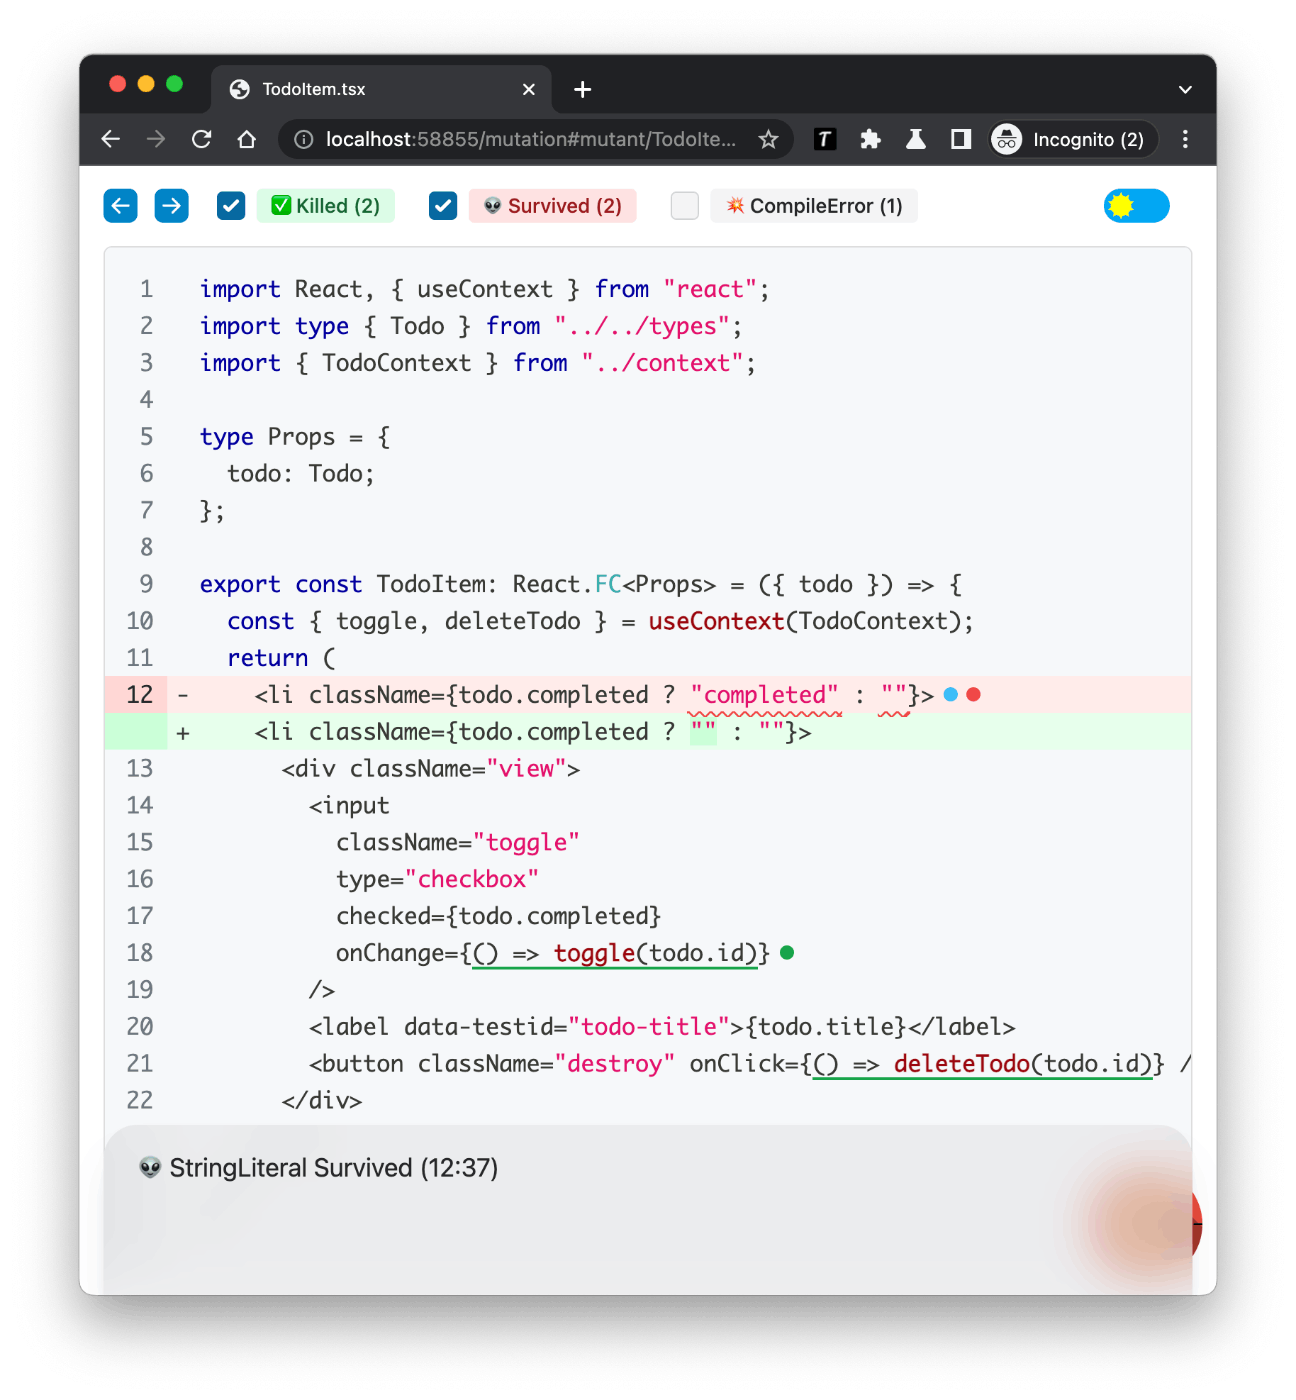Click the Survived (2) label
The height and width of the screenshot is (1400, 1296).
point(553,206)
